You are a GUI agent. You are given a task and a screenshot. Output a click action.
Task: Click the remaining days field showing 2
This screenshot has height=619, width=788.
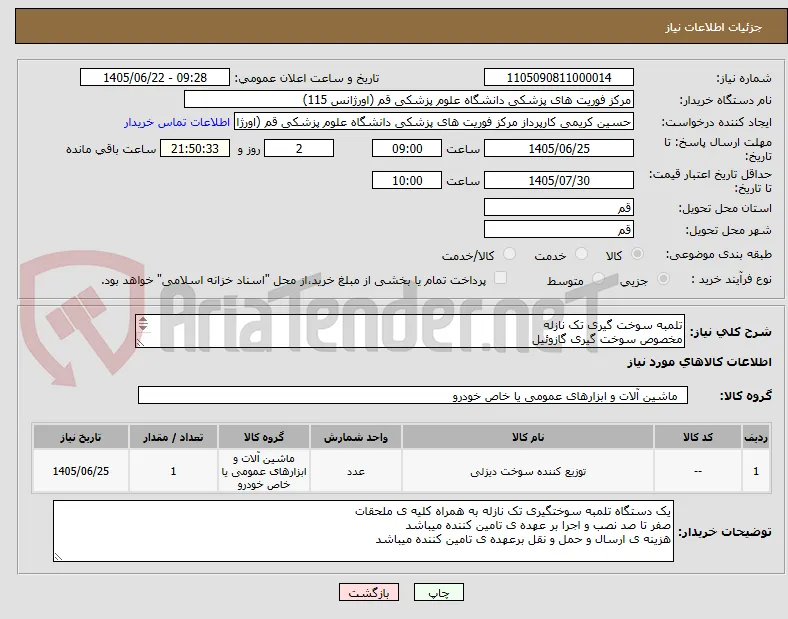pyautogui.click(x=299, y=148)
